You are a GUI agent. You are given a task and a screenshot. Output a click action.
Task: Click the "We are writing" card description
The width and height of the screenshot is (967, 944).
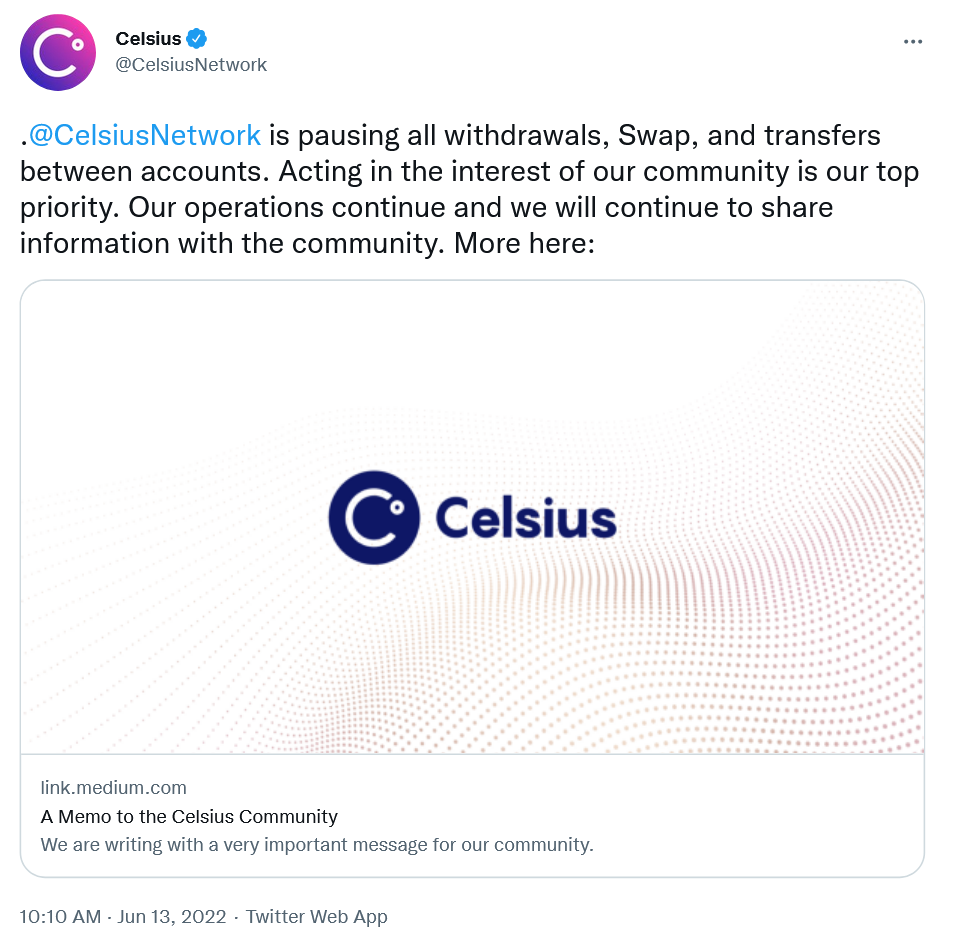[x=317, y=844]
